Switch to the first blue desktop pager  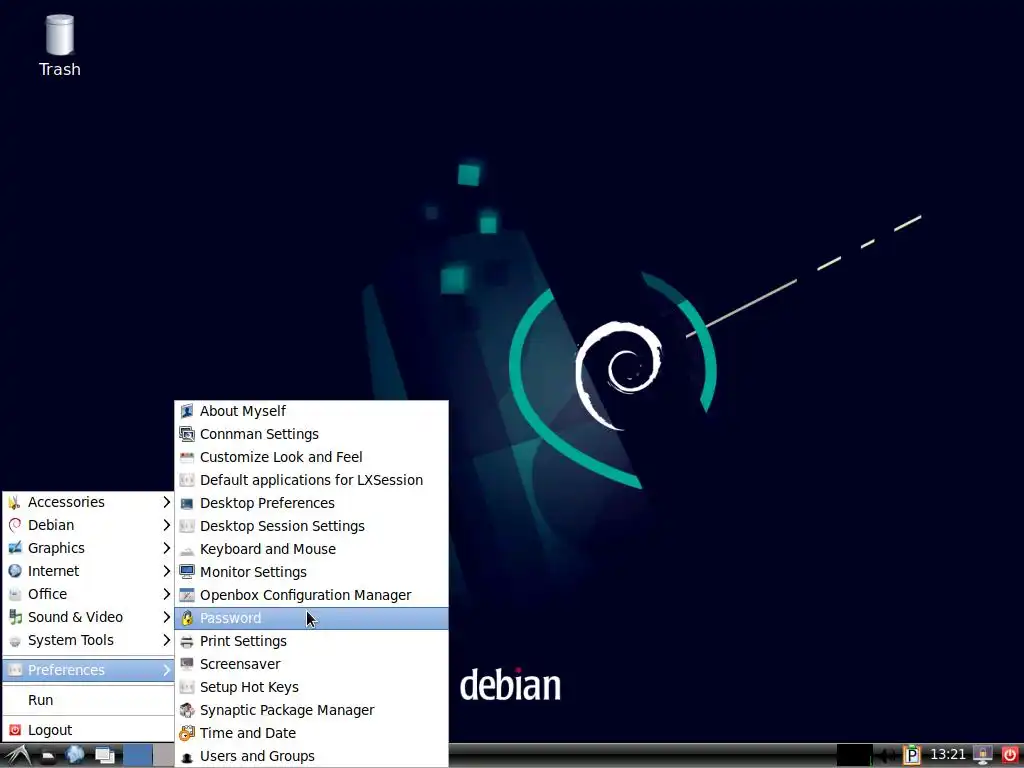pyautogui.click(x=138, y=756)
